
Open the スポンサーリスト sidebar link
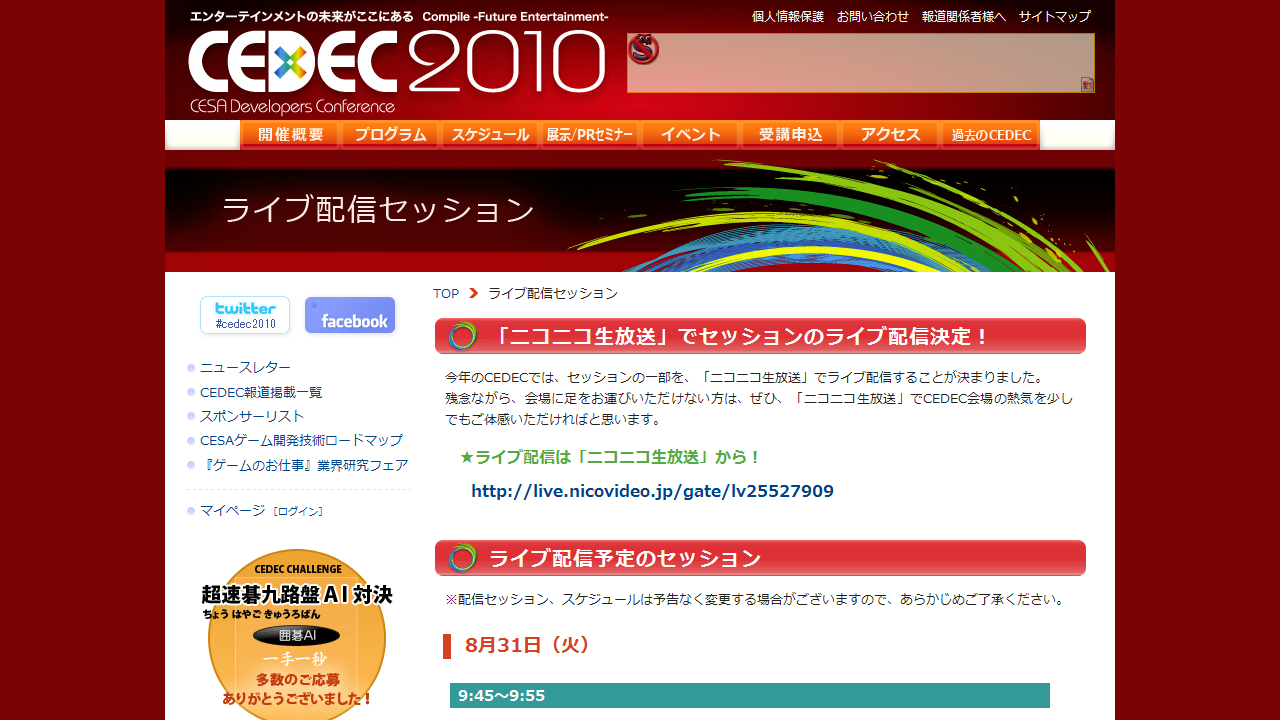(x=252, y=416)
